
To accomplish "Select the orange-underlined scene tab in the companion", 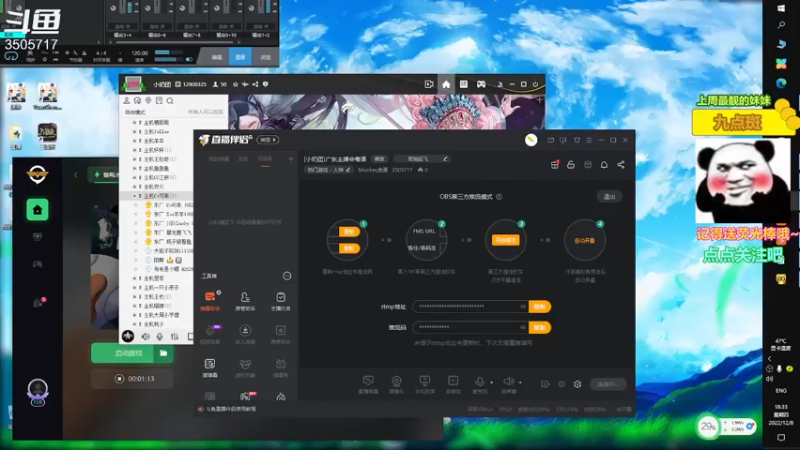I will [265, 159].
